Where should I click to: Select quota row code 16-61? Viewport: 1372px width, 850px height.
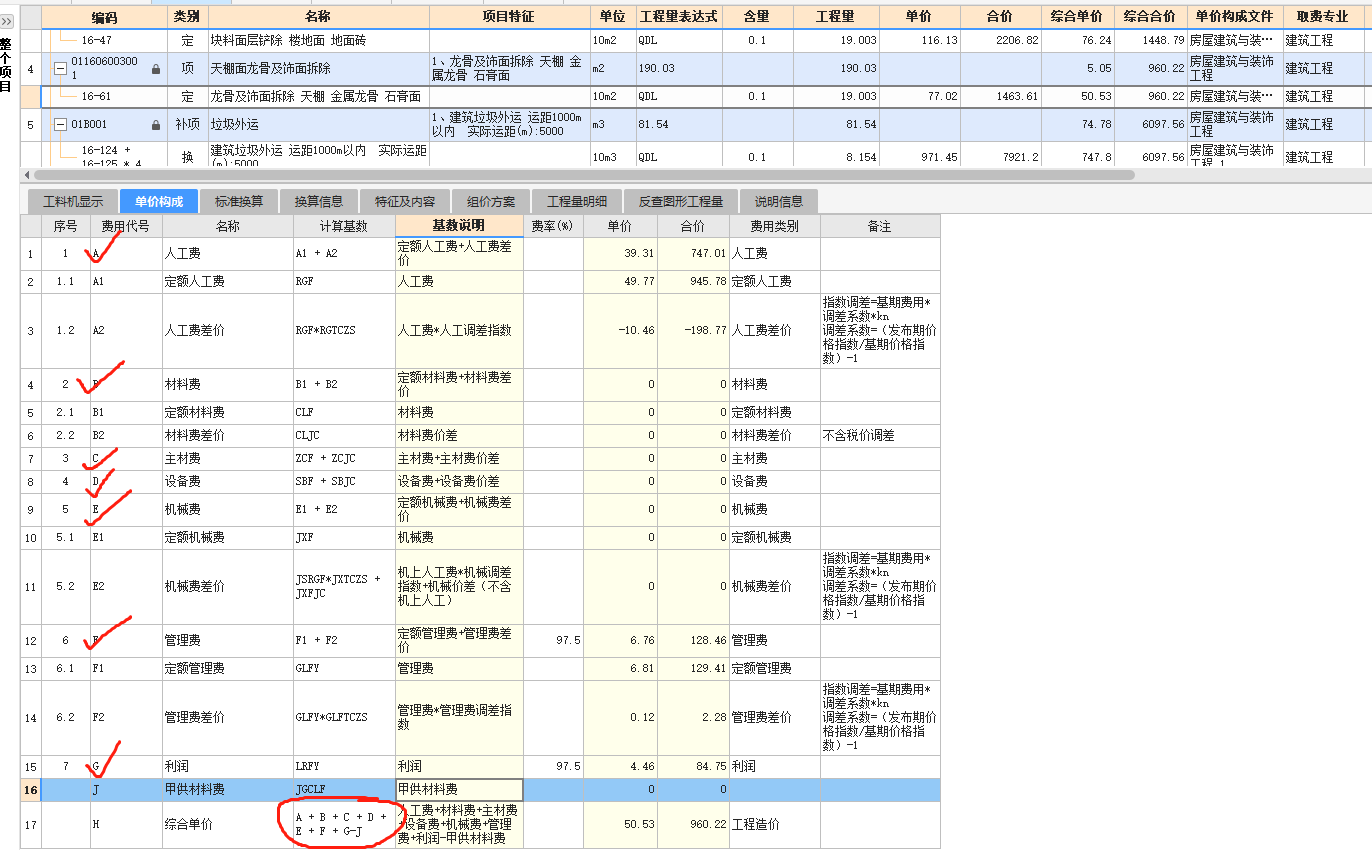[97, 96]
